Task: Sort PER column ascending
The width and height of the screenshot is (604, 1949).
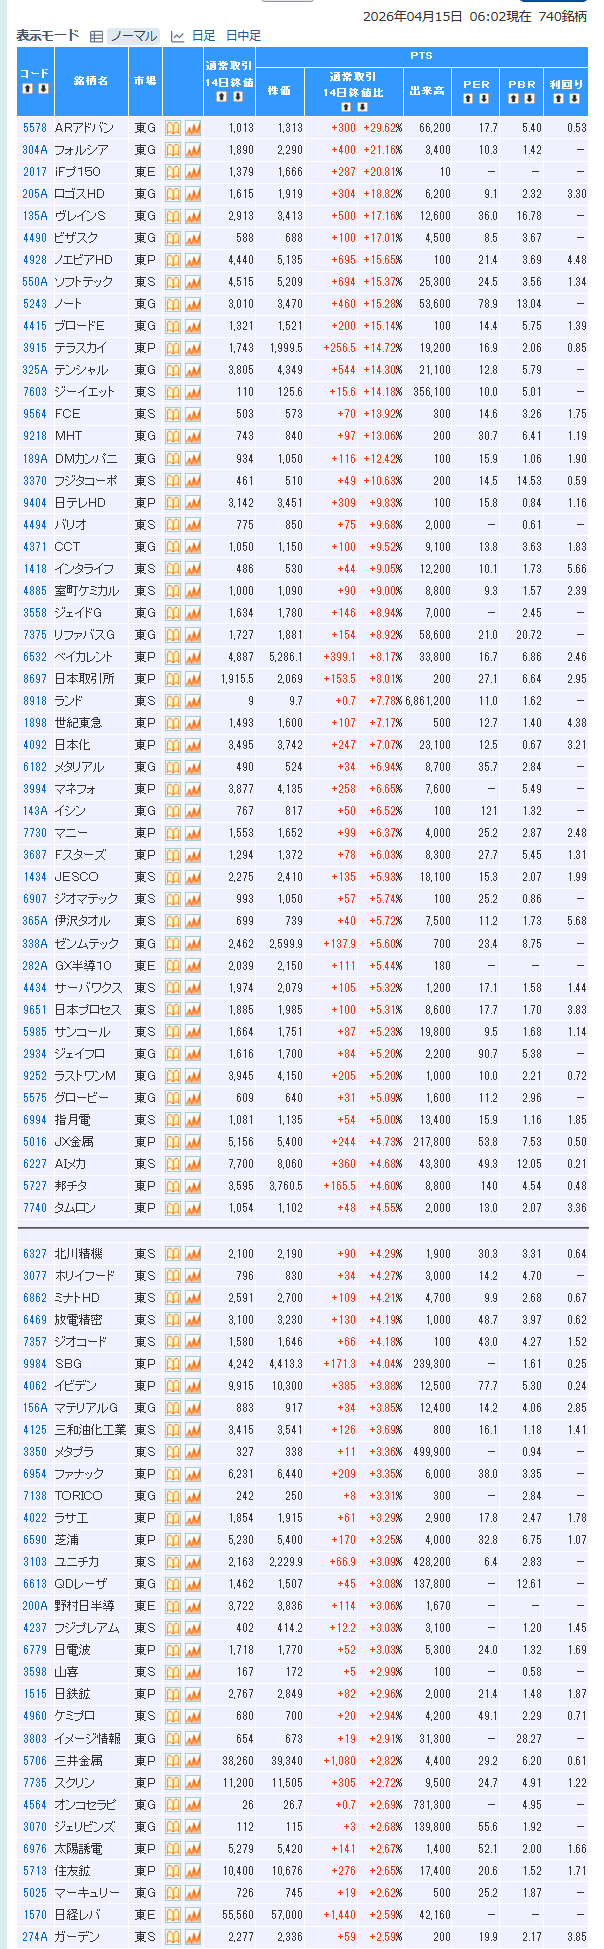Action: click(469, 98)
